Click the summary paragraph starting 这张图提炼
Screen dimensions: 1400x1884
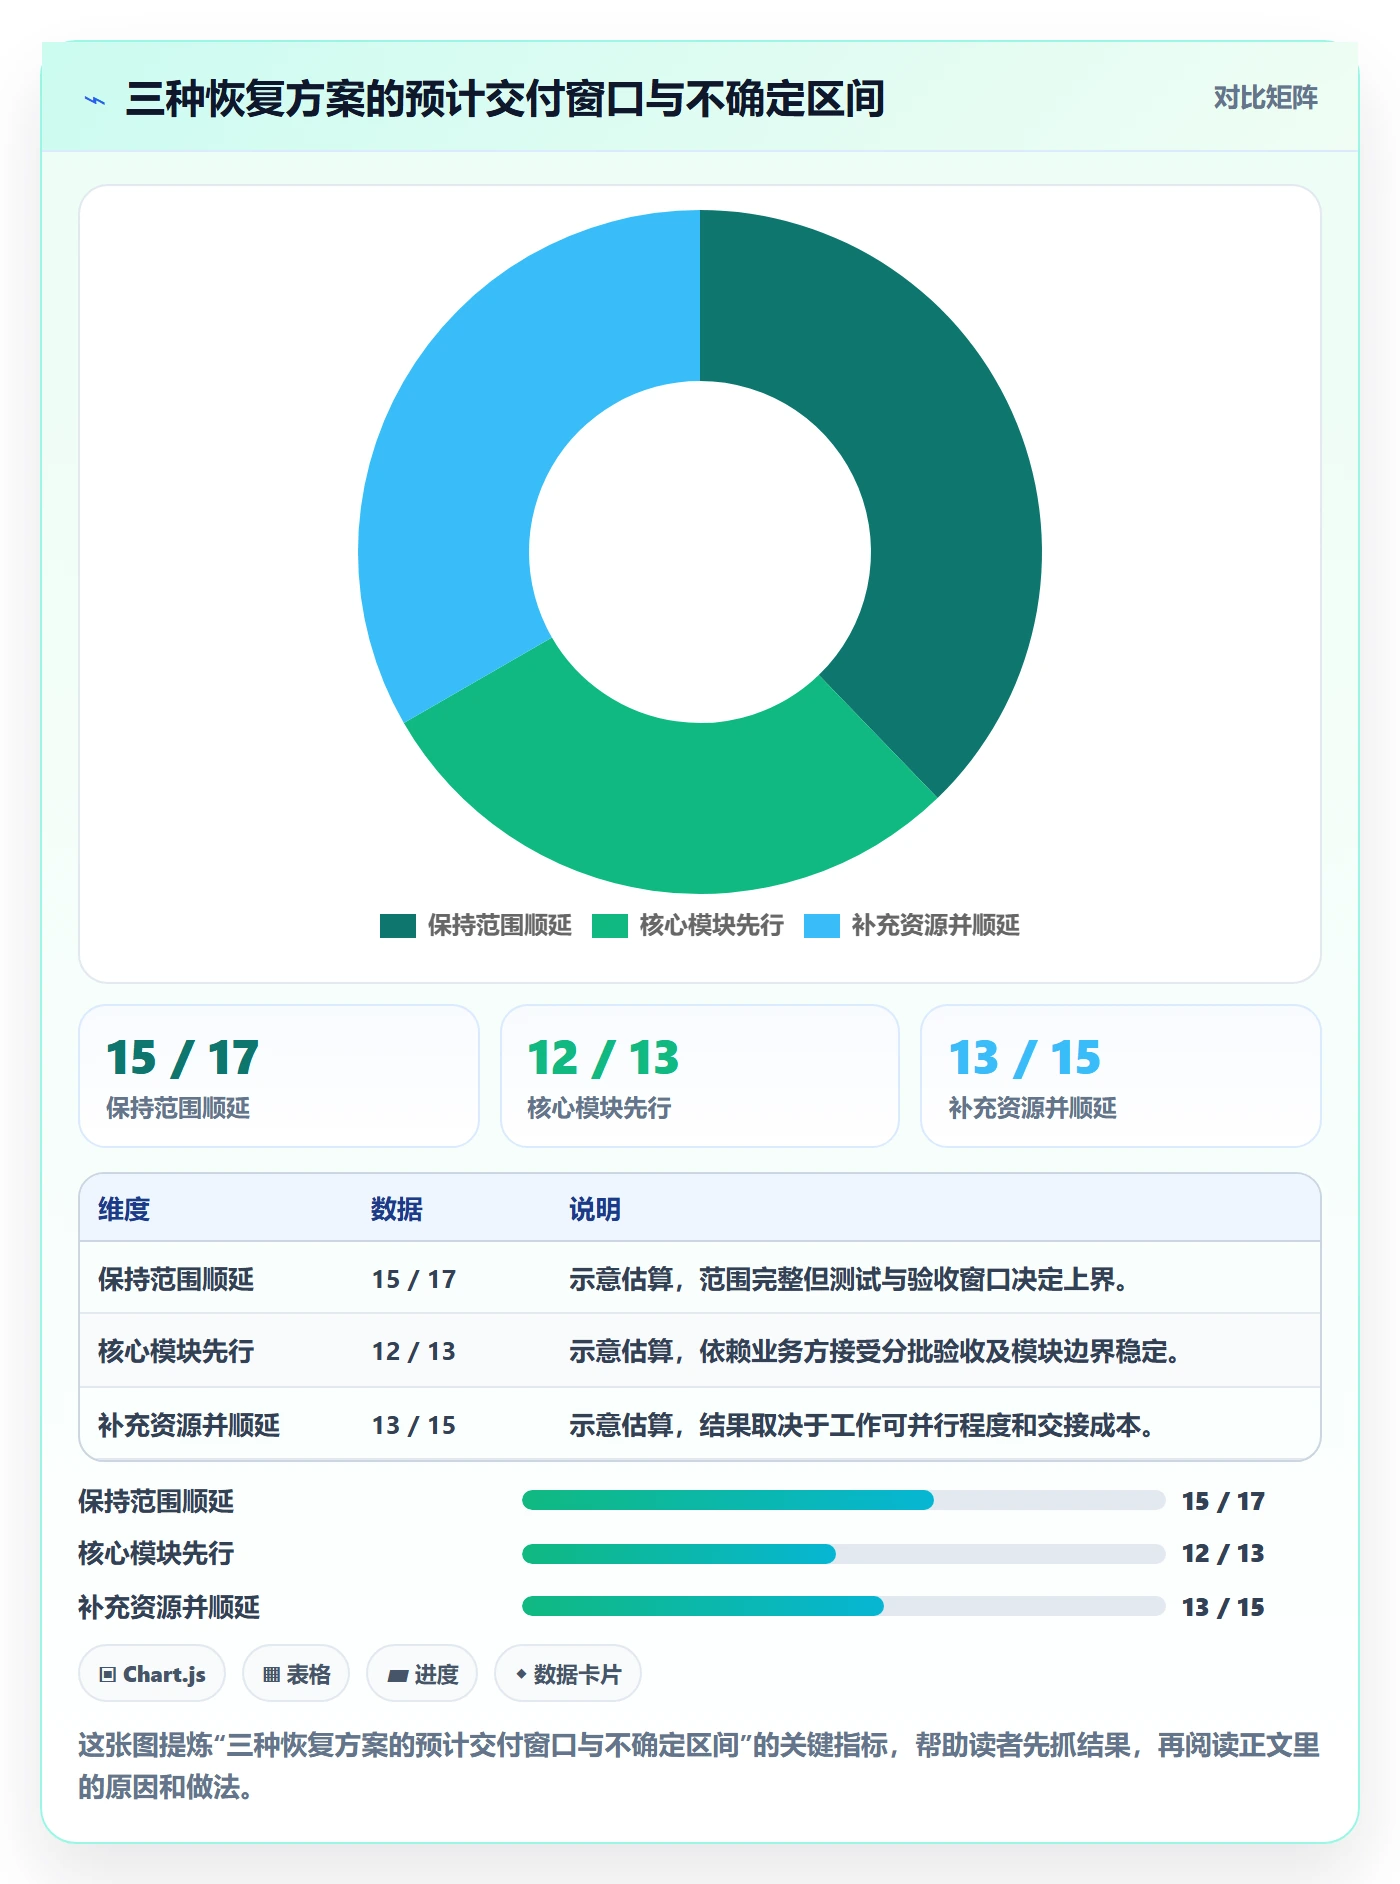pyautogui.click(x=699, y=1766)
